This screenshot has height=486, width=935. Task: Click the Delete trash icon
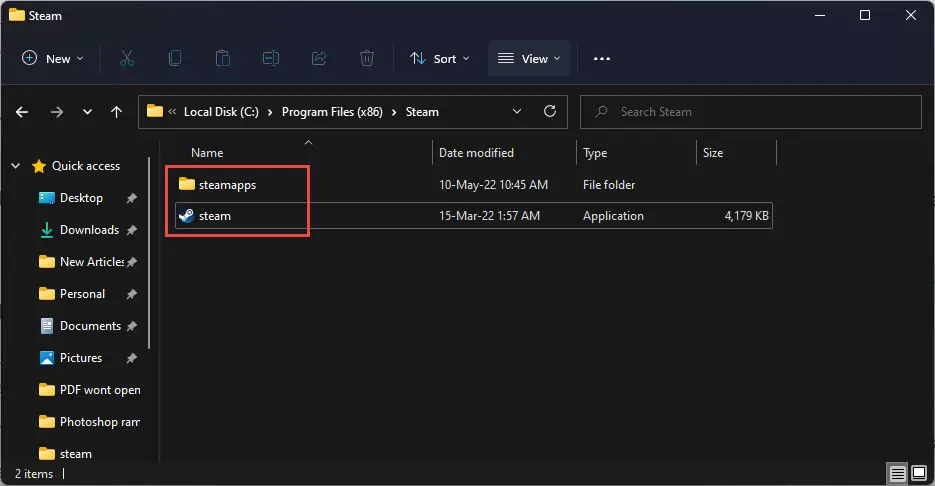click(x=367, y=58)
